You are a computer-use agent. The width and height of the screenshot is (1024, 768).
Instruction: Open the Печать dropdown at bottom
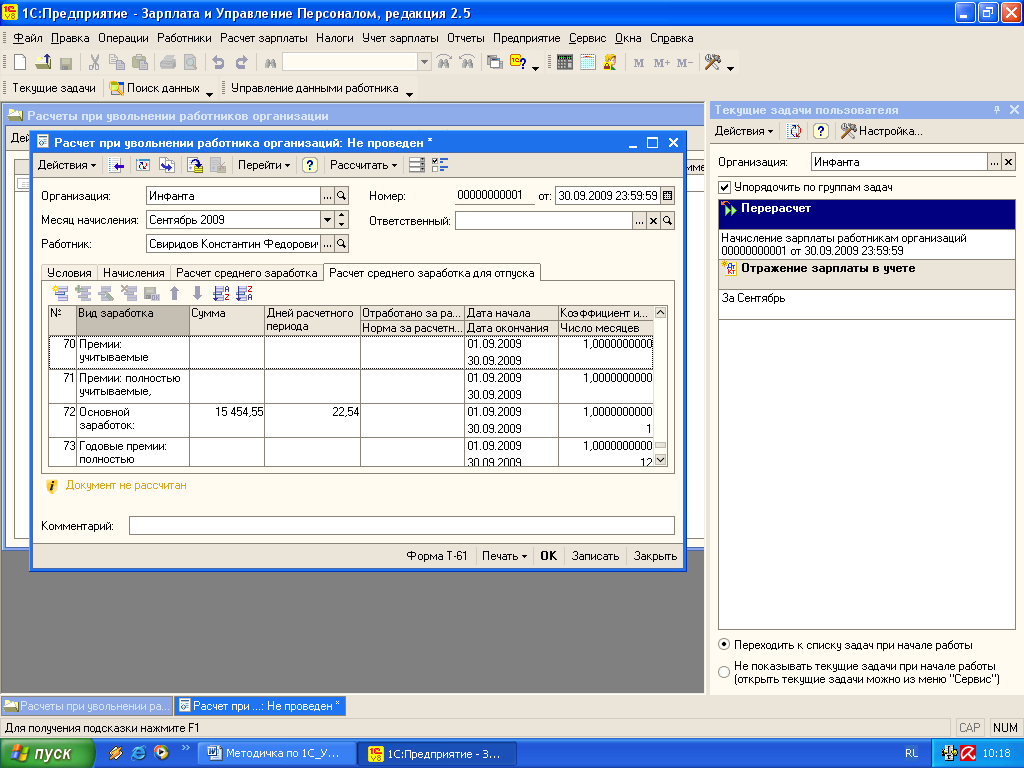point(504,556)
